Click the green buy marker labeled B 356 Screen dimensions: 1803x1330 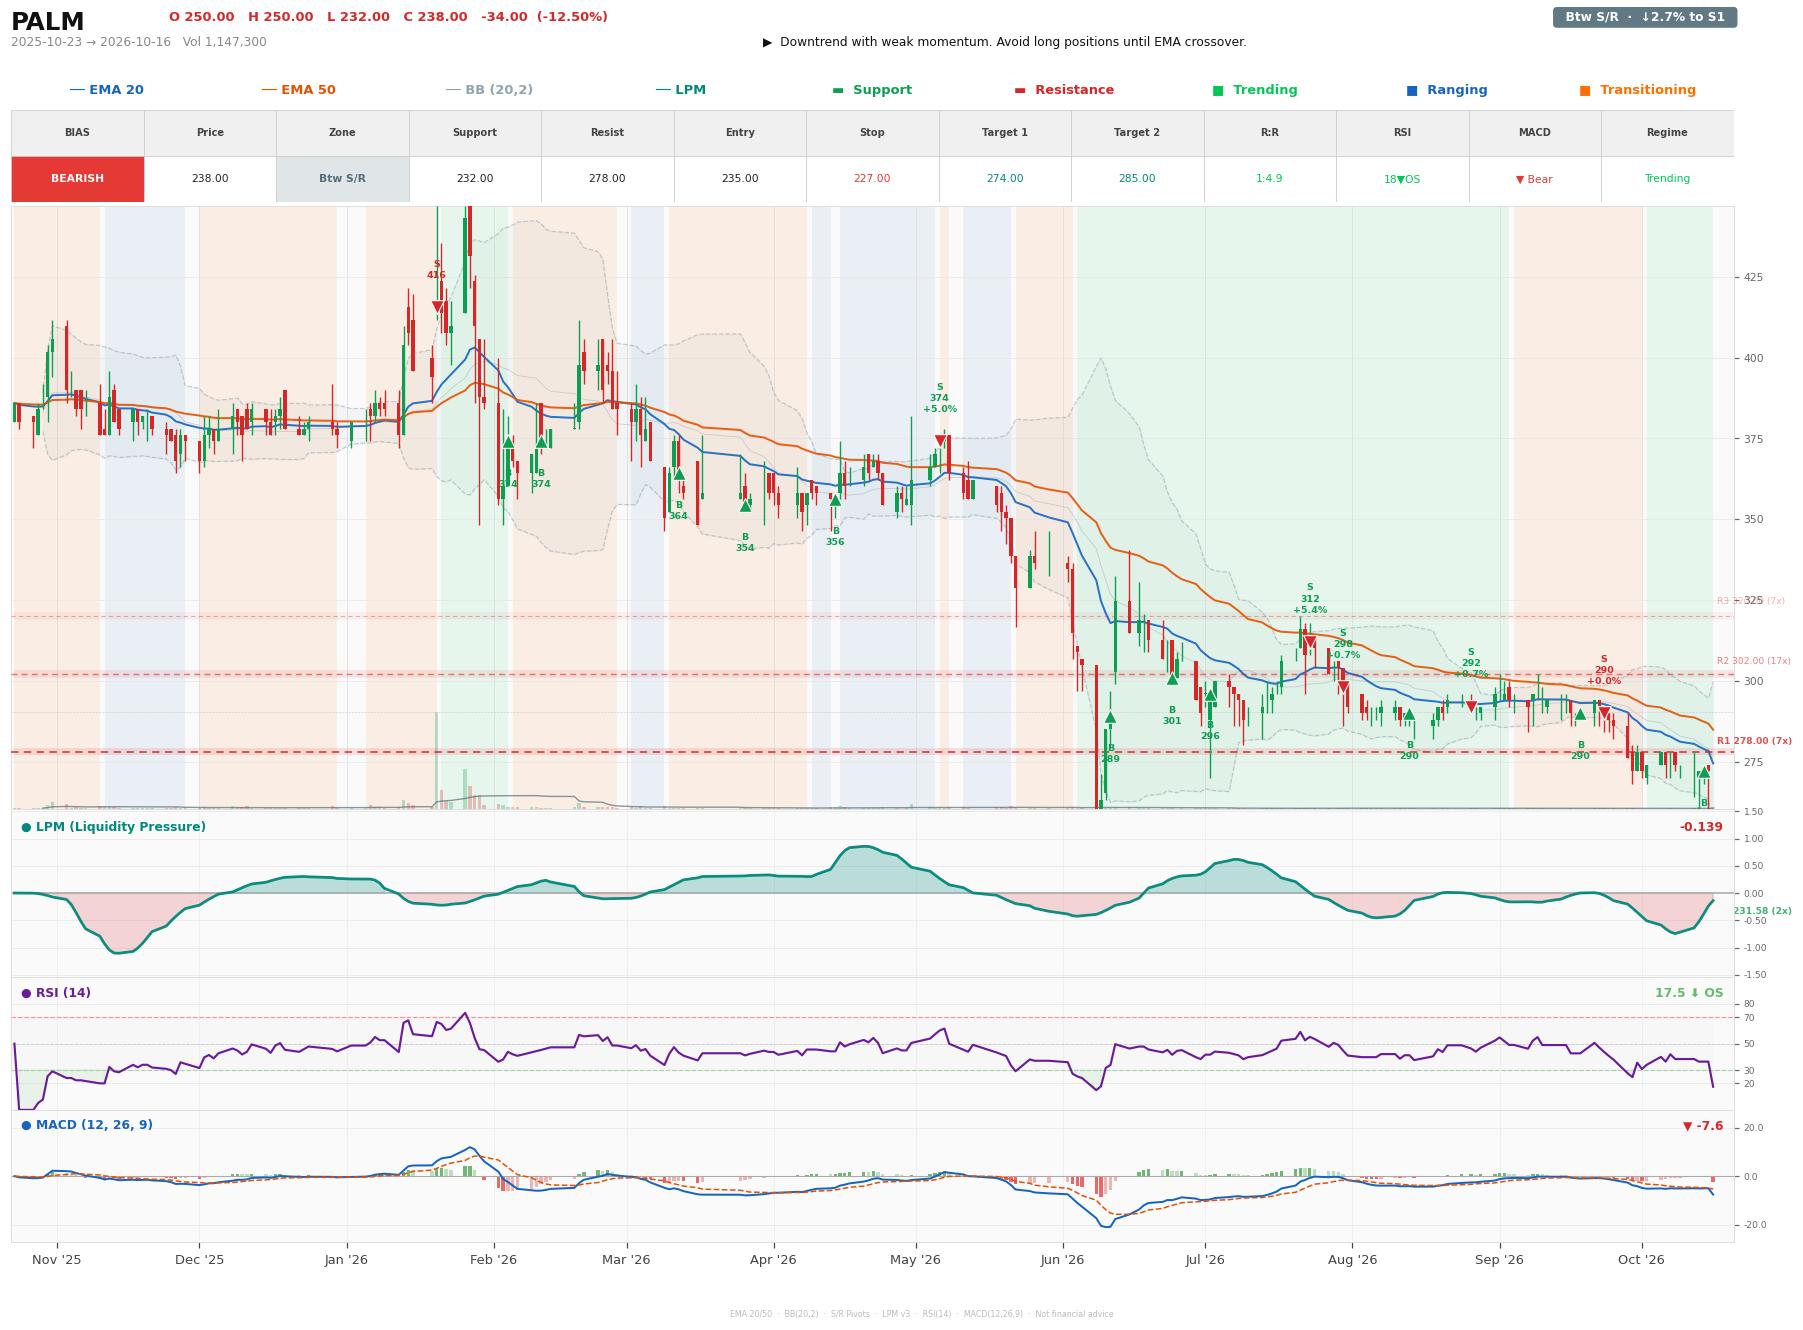[835, 500]
